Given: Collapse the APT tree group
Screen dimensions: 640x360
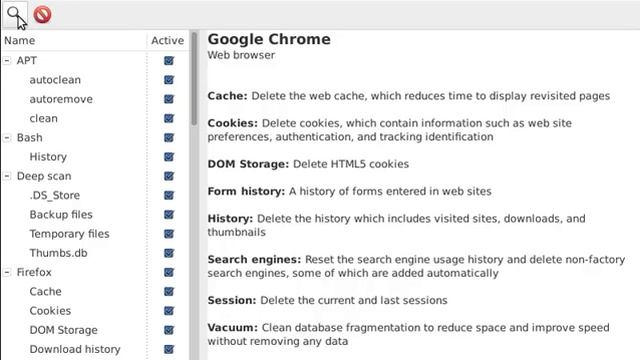Looking at the screenshot, I should (x=7, y=60).
